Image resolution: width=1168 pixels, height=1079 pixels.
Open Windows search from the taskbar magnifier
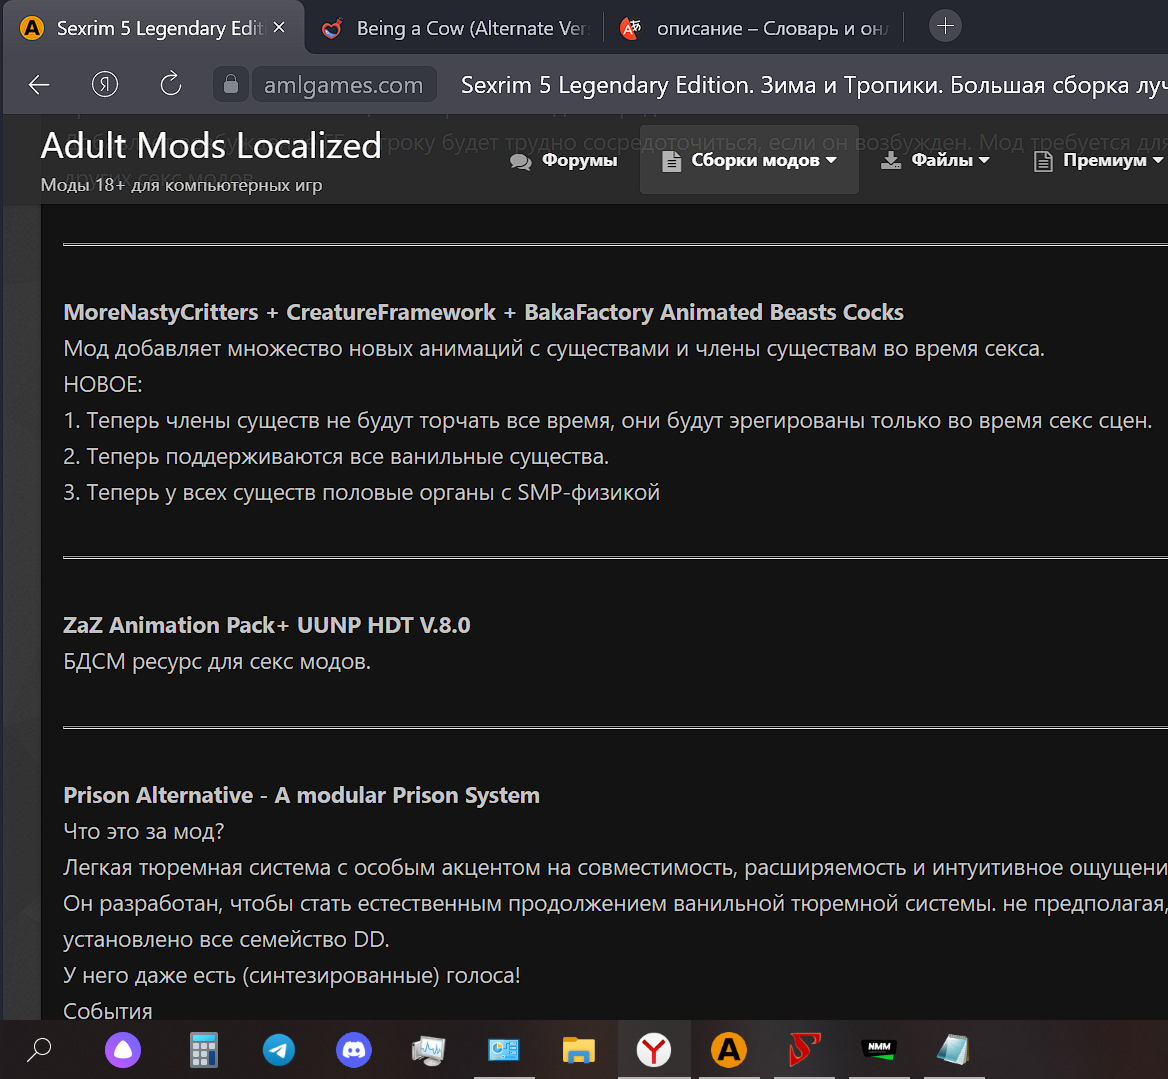[39, 1050]
